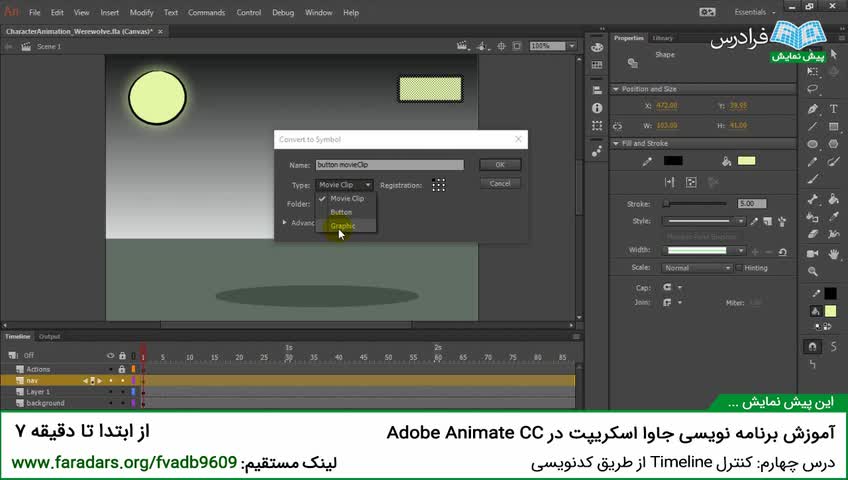This screenshot has height=480, width=848.
Task: Click the yellow fill swatch in Properties
Action: tap(746, 161)
